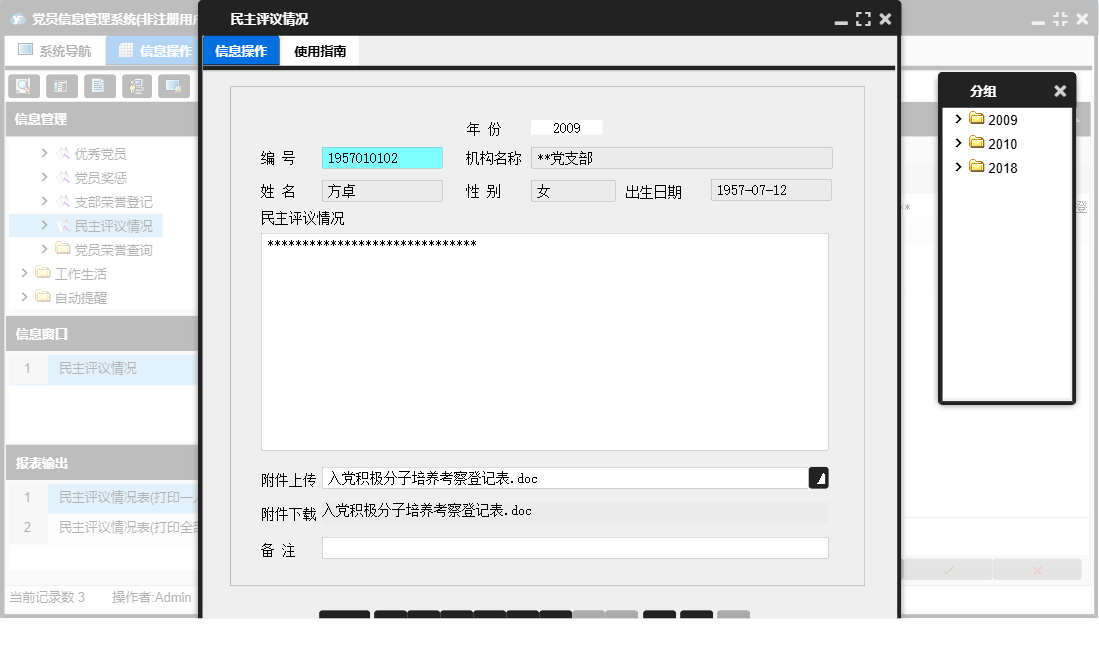Expand the 工作生活 tree node
Image resolution: width=1099 pixels, height=655 pixels.
point(25,273)
